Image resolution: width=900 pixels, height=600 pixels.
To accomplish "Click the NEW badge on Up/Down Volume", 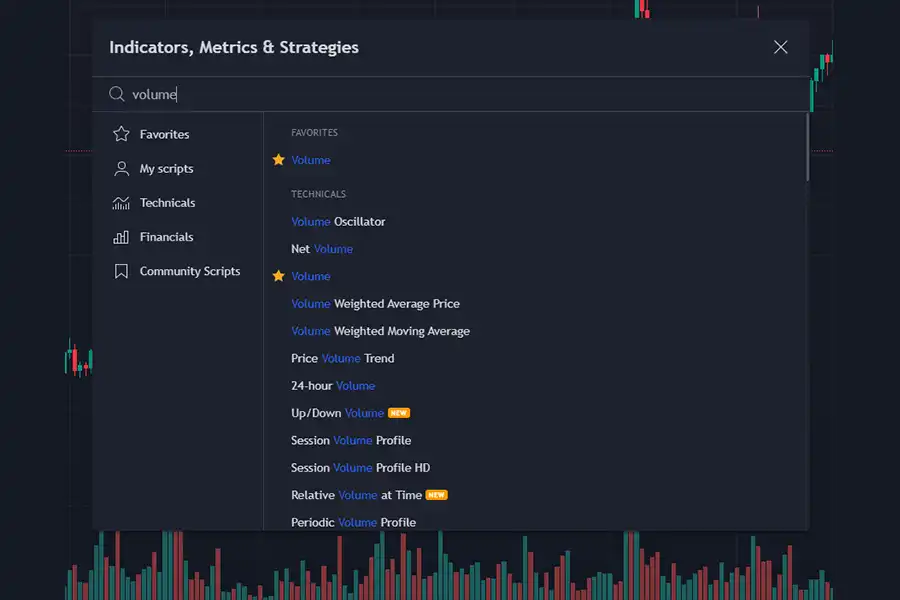I will point(399,413).
